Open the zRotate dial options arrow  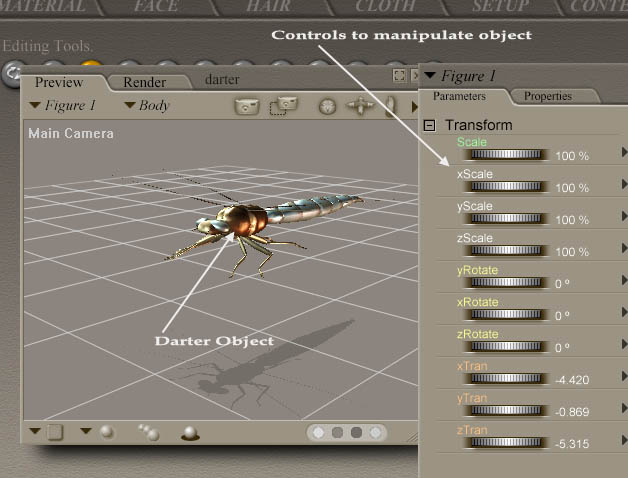(x=624, y=344)
